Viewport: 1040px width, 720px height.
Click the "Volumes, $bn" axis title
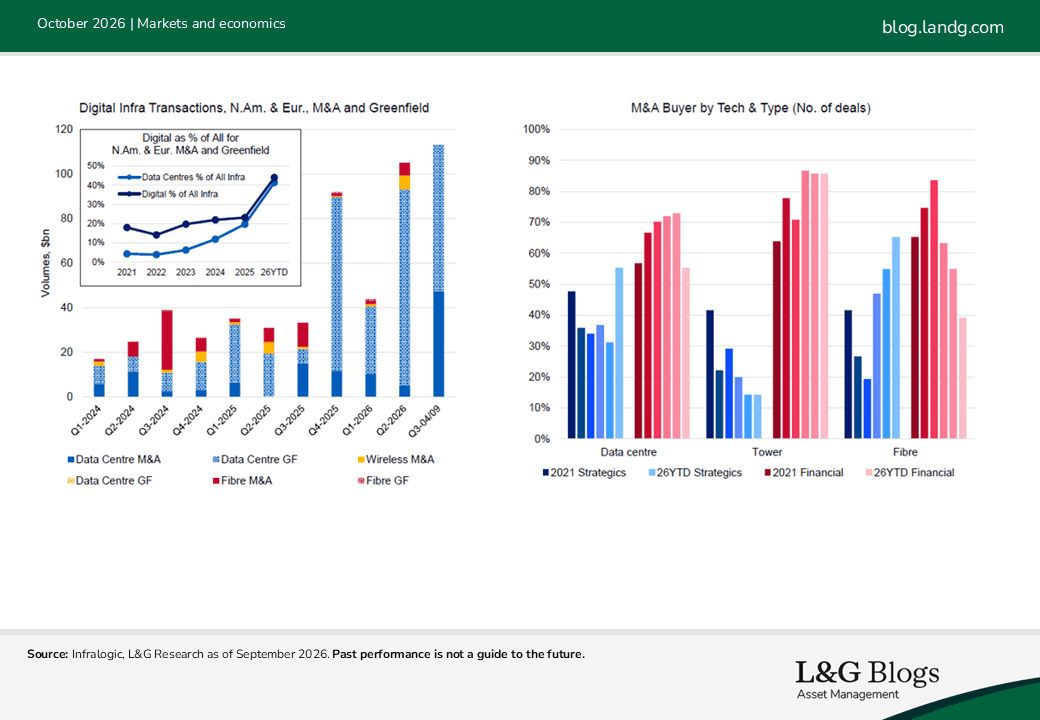45,263
